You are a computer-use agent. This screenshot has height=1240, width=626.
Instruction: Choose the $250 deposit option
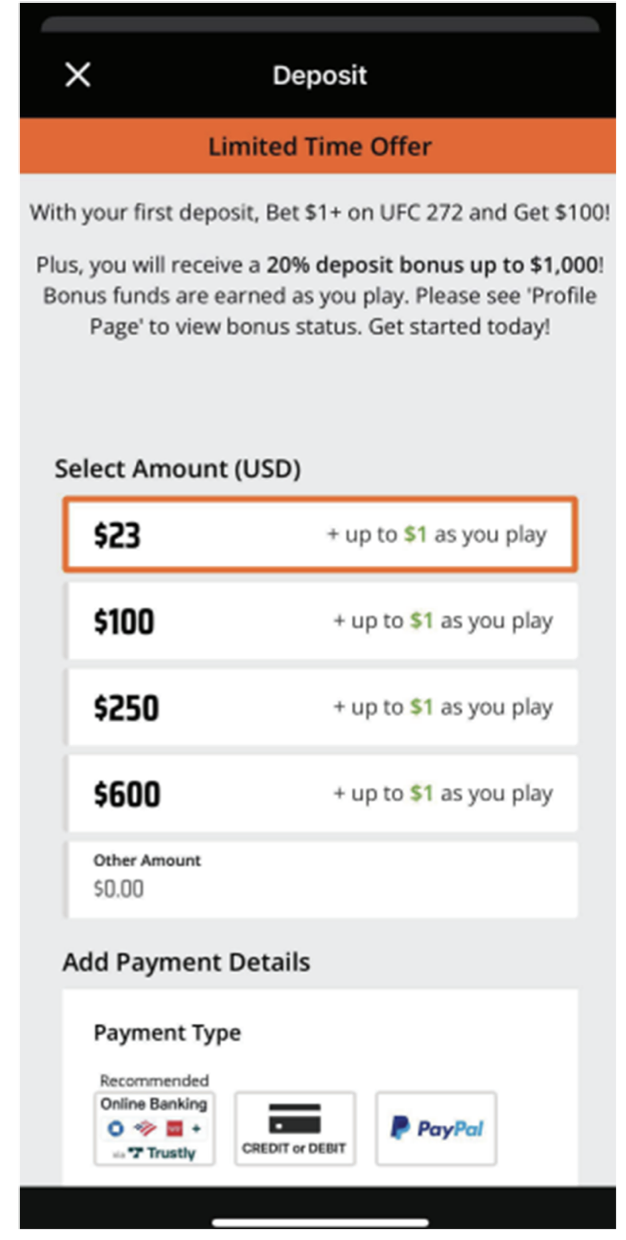click(320, 708)
